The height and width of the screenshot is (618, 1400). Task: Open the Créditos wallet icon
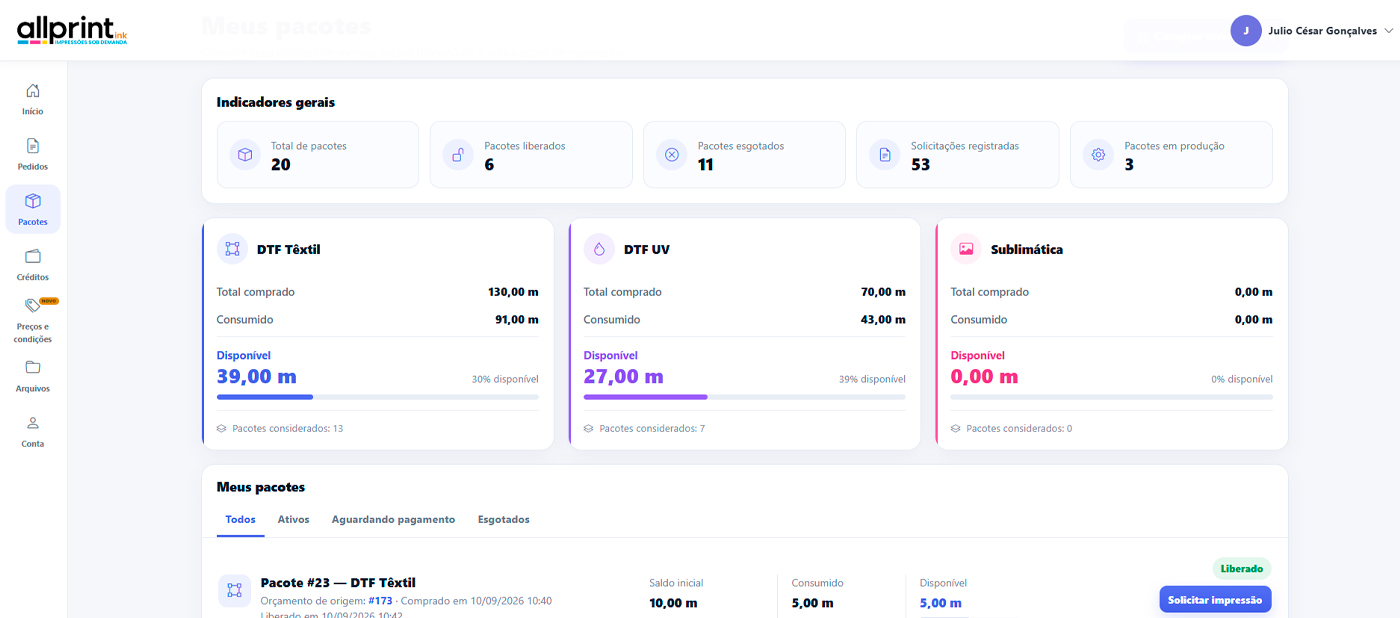33,256
